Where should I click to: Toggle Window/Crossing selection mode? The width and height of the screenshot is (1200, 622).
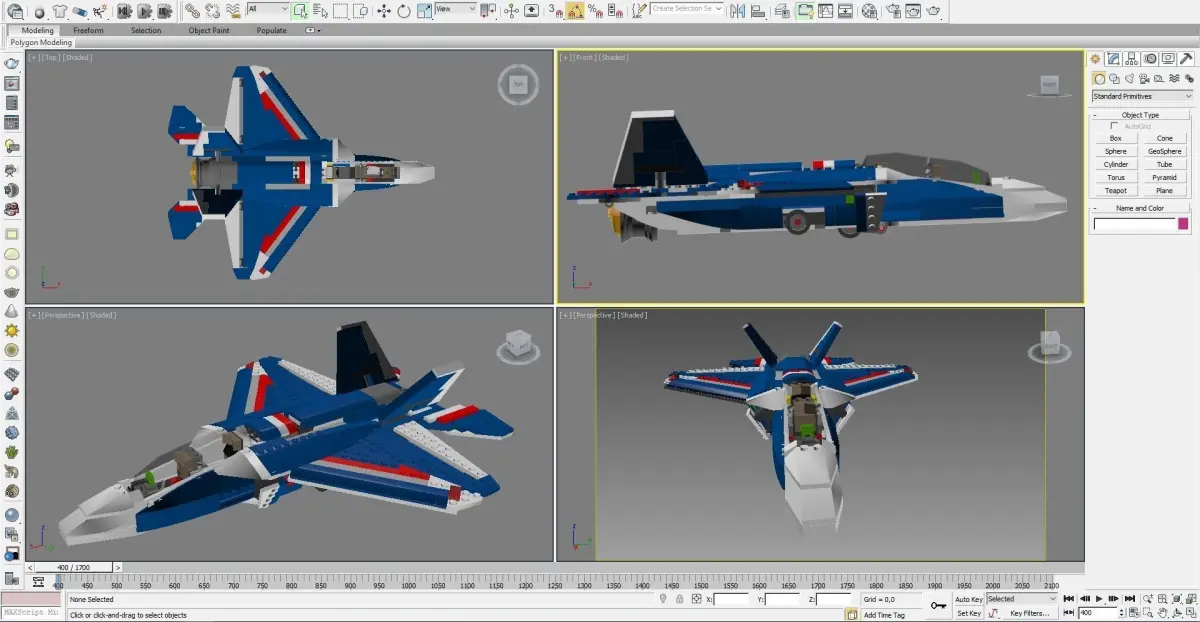(x=361, y=11)
